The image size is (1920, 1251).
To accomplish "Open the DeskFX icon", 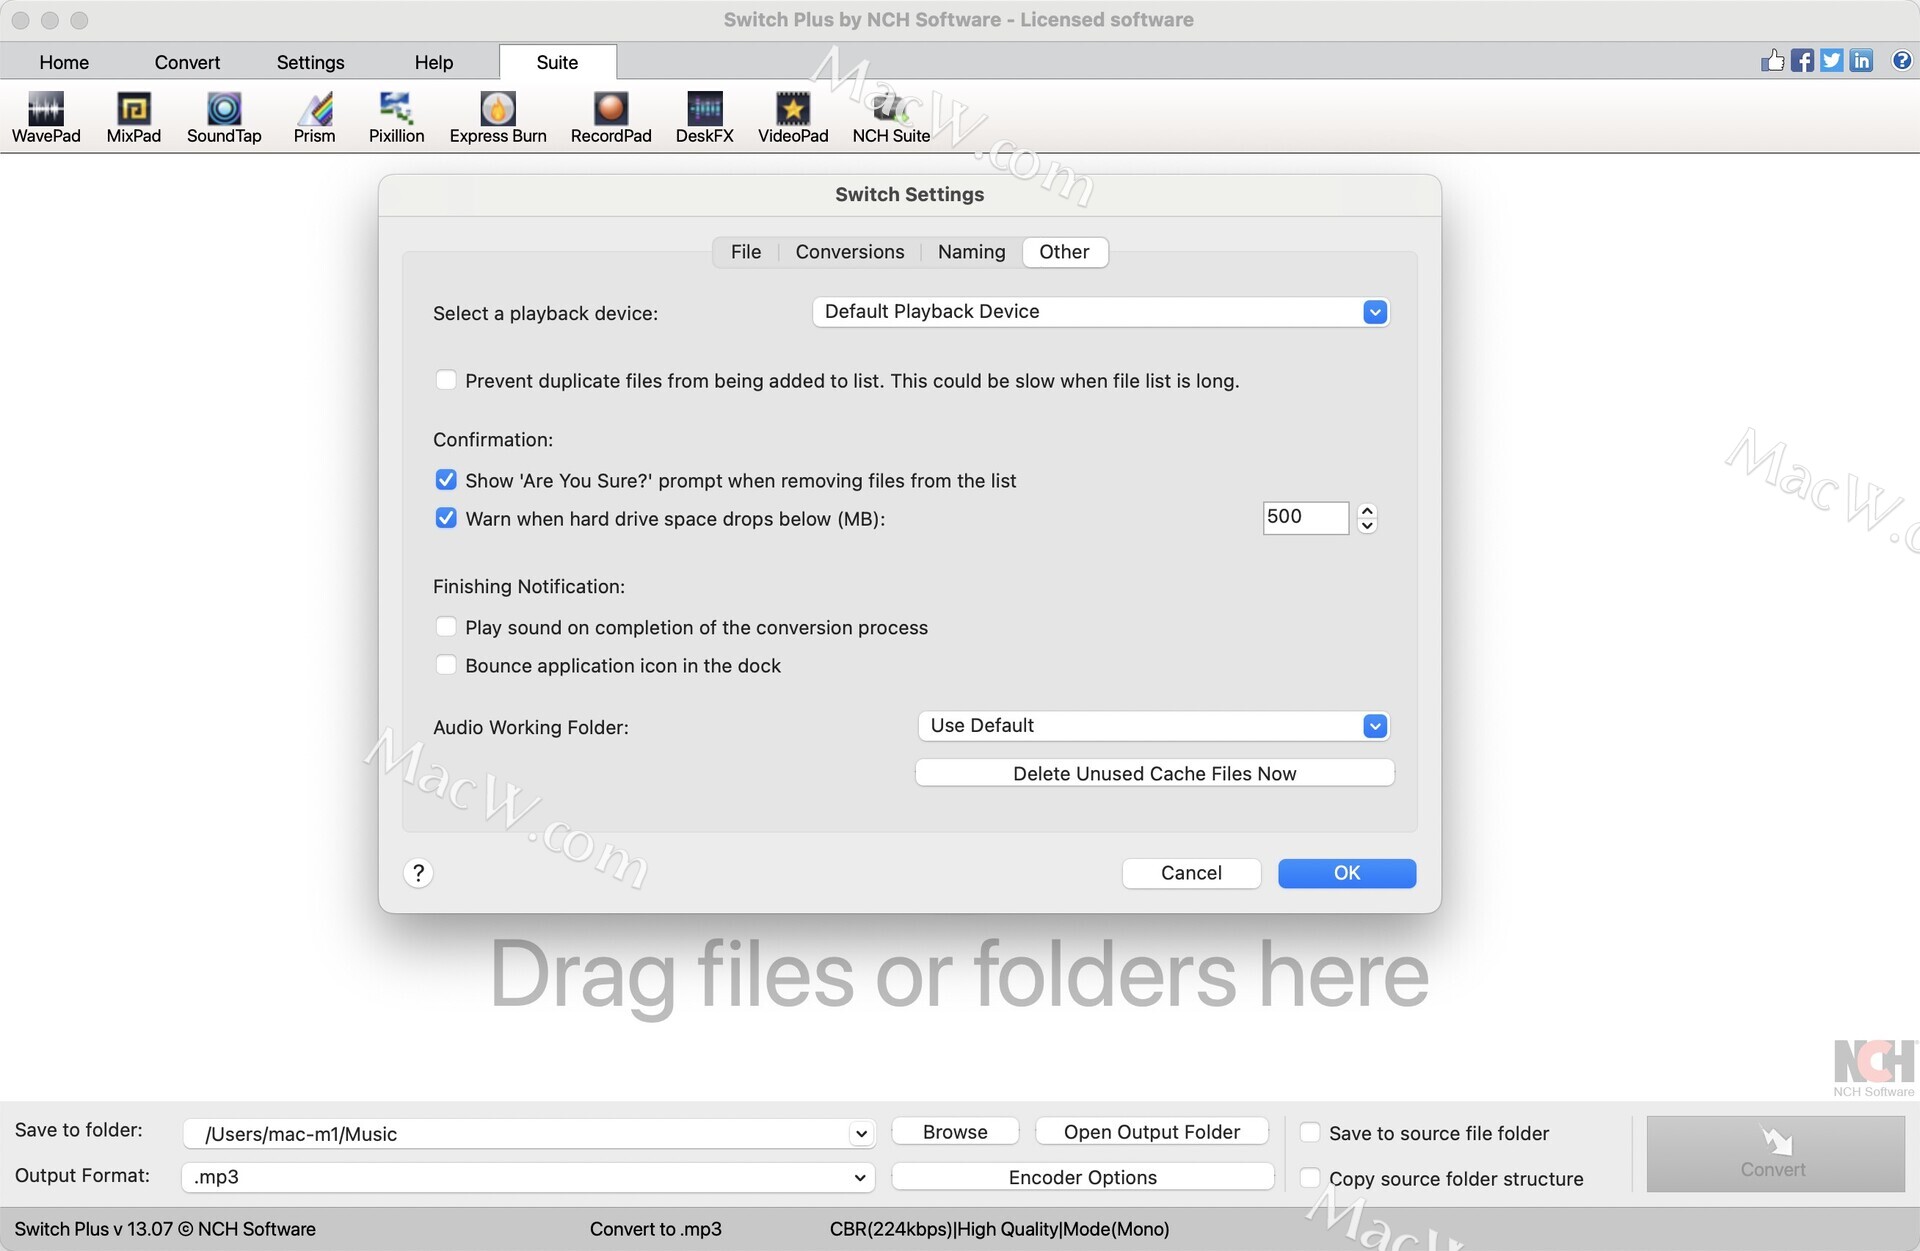I will tap(704, 108).
